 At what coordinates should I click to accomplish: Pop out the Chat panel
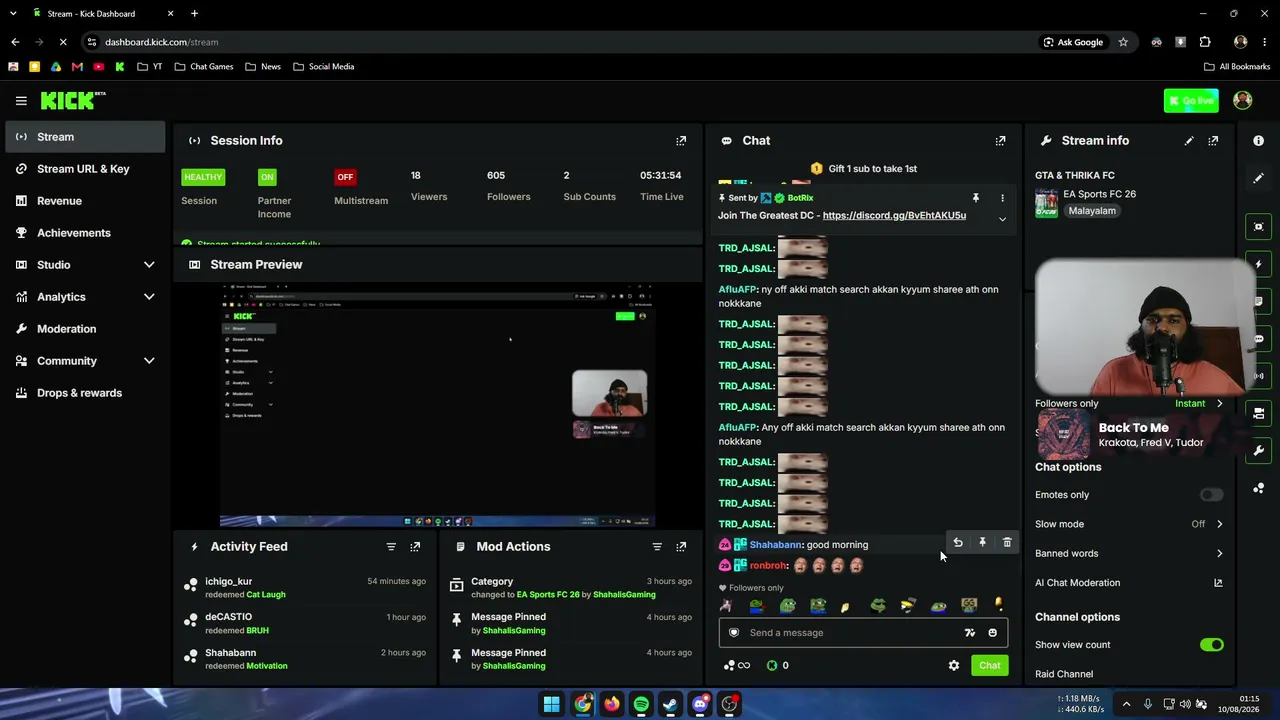1000,141
